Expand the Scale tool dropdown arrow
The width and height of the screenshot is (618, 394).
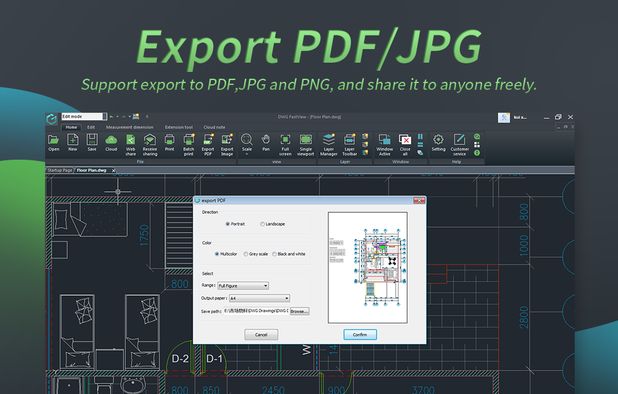tap(247, 154)
